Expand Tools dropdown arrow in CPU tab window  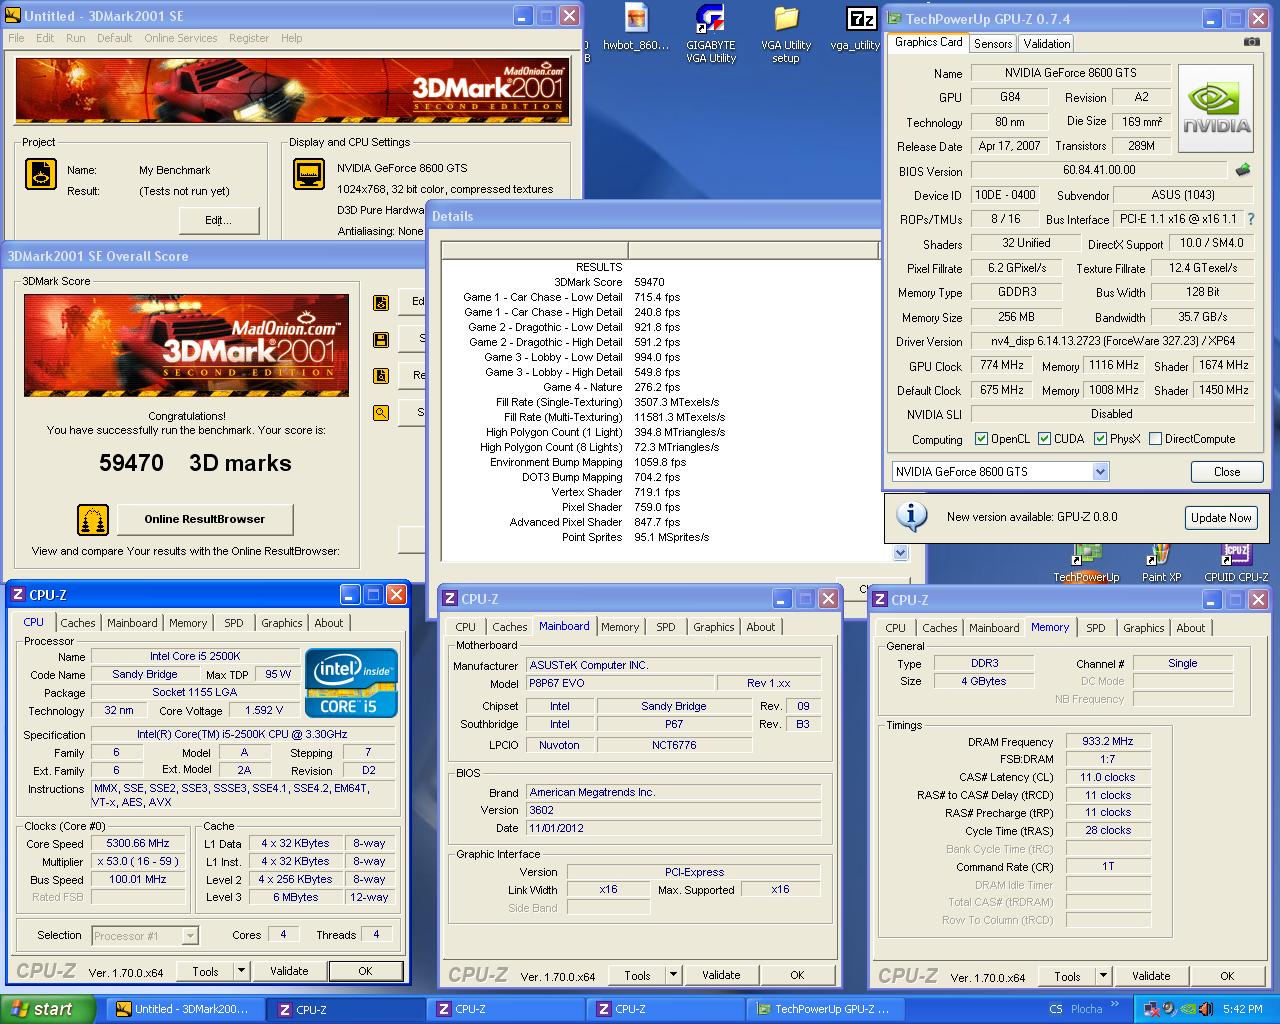point(241,971)
